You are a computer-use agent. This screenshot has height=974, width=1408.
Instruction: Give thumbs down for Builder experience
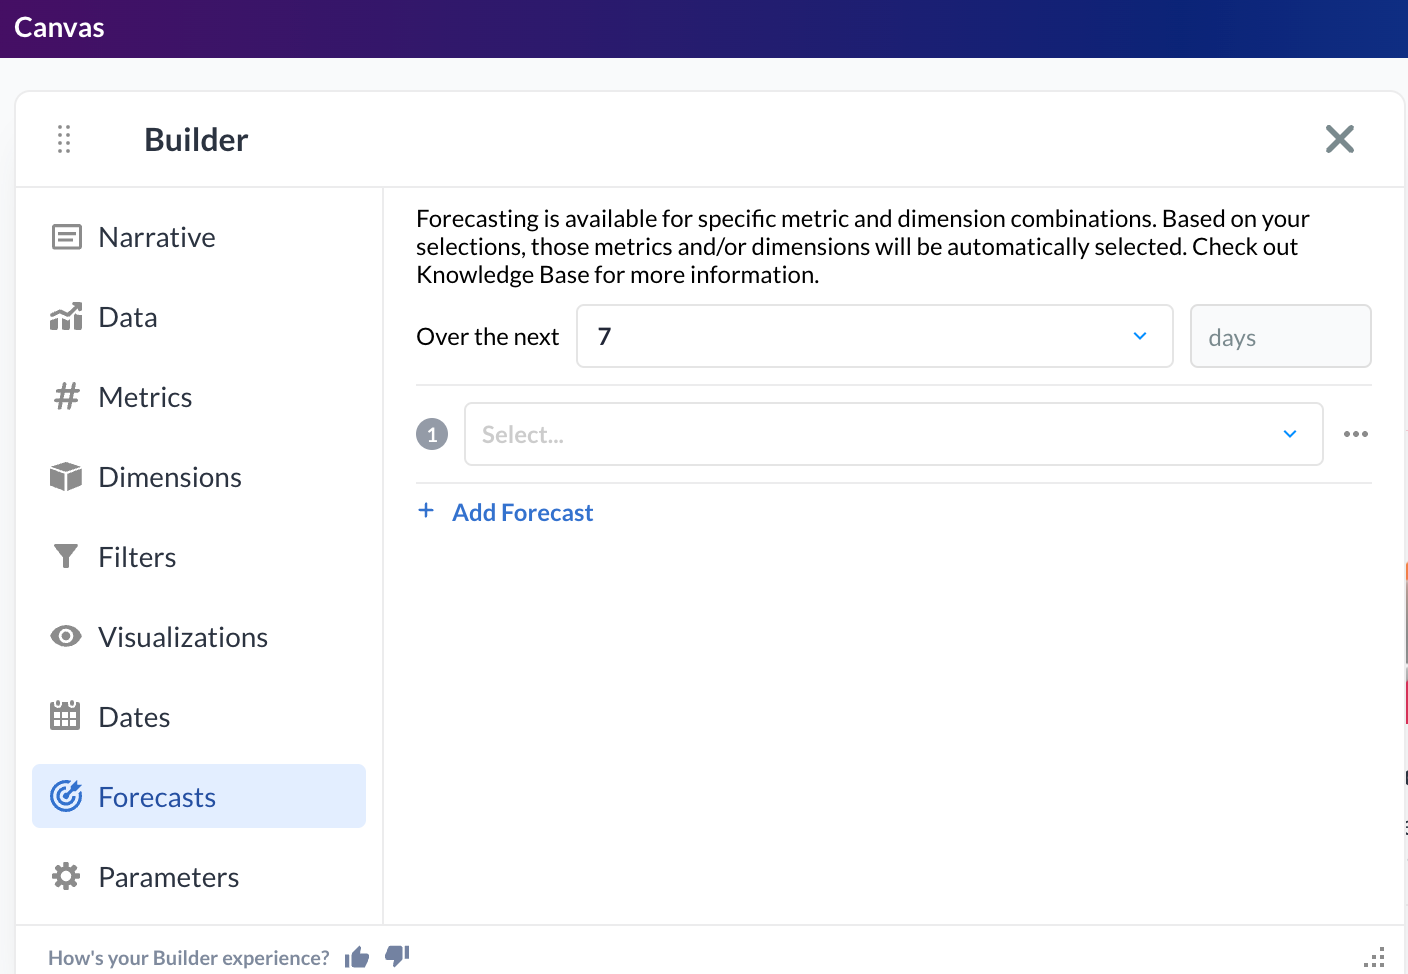click(x=397, y=956)
